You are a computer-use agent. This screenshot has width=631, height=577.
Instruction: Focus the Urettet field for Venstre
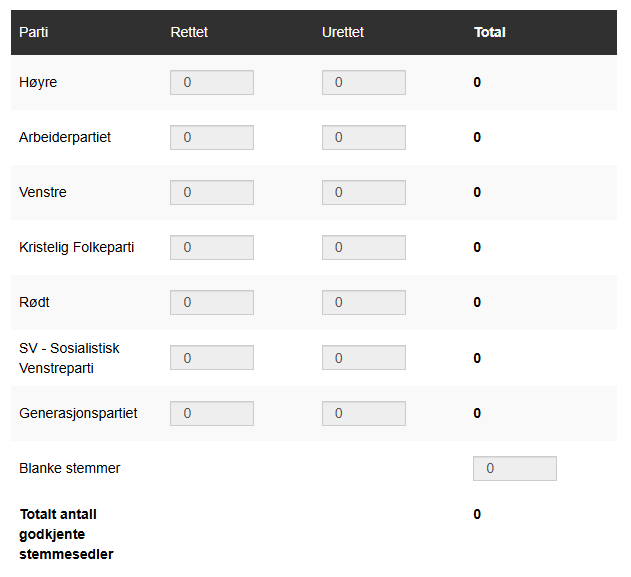tap(364, 193)
